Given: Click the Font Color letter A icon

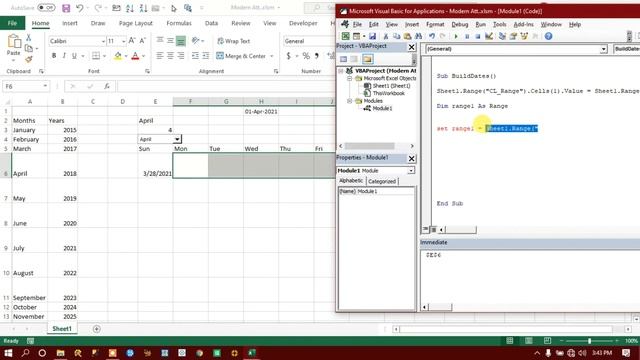Looking at the screenshot, I should (x=135, y=56).
